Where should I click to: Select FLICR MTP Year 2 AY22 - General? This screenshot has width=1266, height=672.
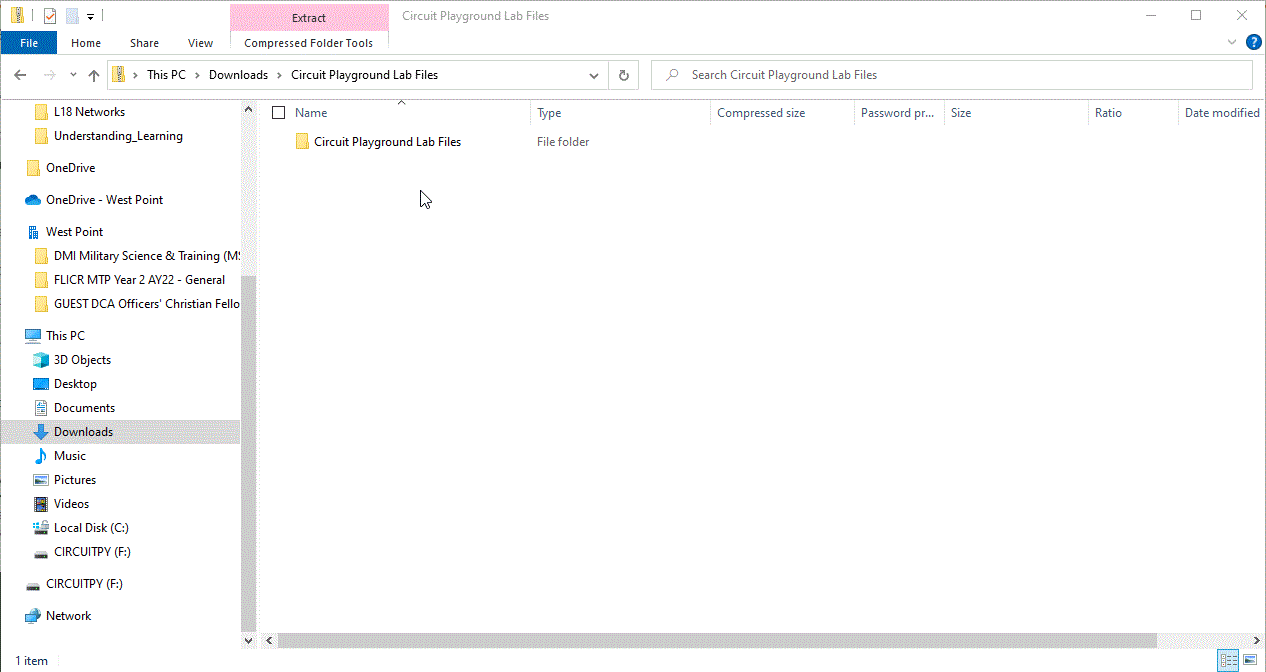click(139, 280)
